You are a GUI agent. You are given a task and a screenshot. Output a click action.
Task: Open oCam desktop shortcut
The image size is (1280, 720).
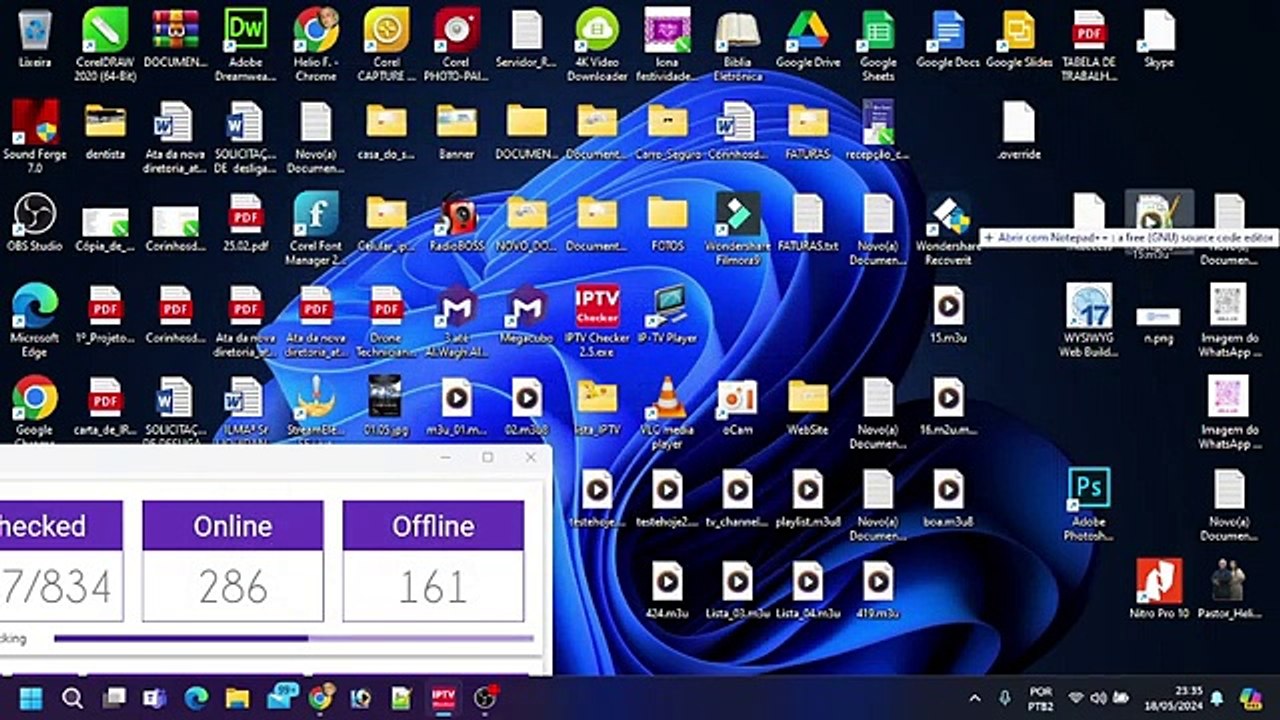pos(738,407)
